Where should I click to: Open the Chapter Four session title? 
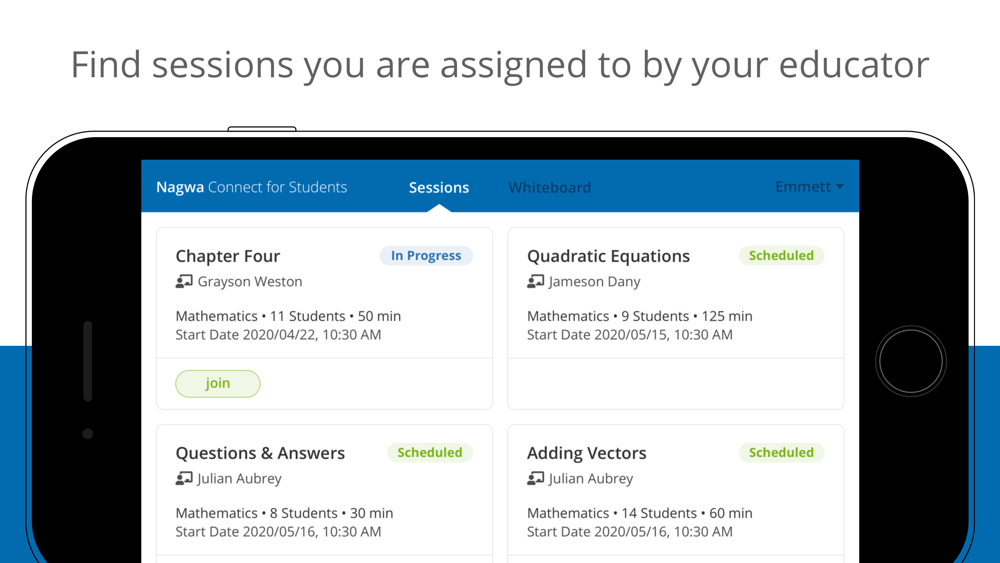tap(228, 256)
